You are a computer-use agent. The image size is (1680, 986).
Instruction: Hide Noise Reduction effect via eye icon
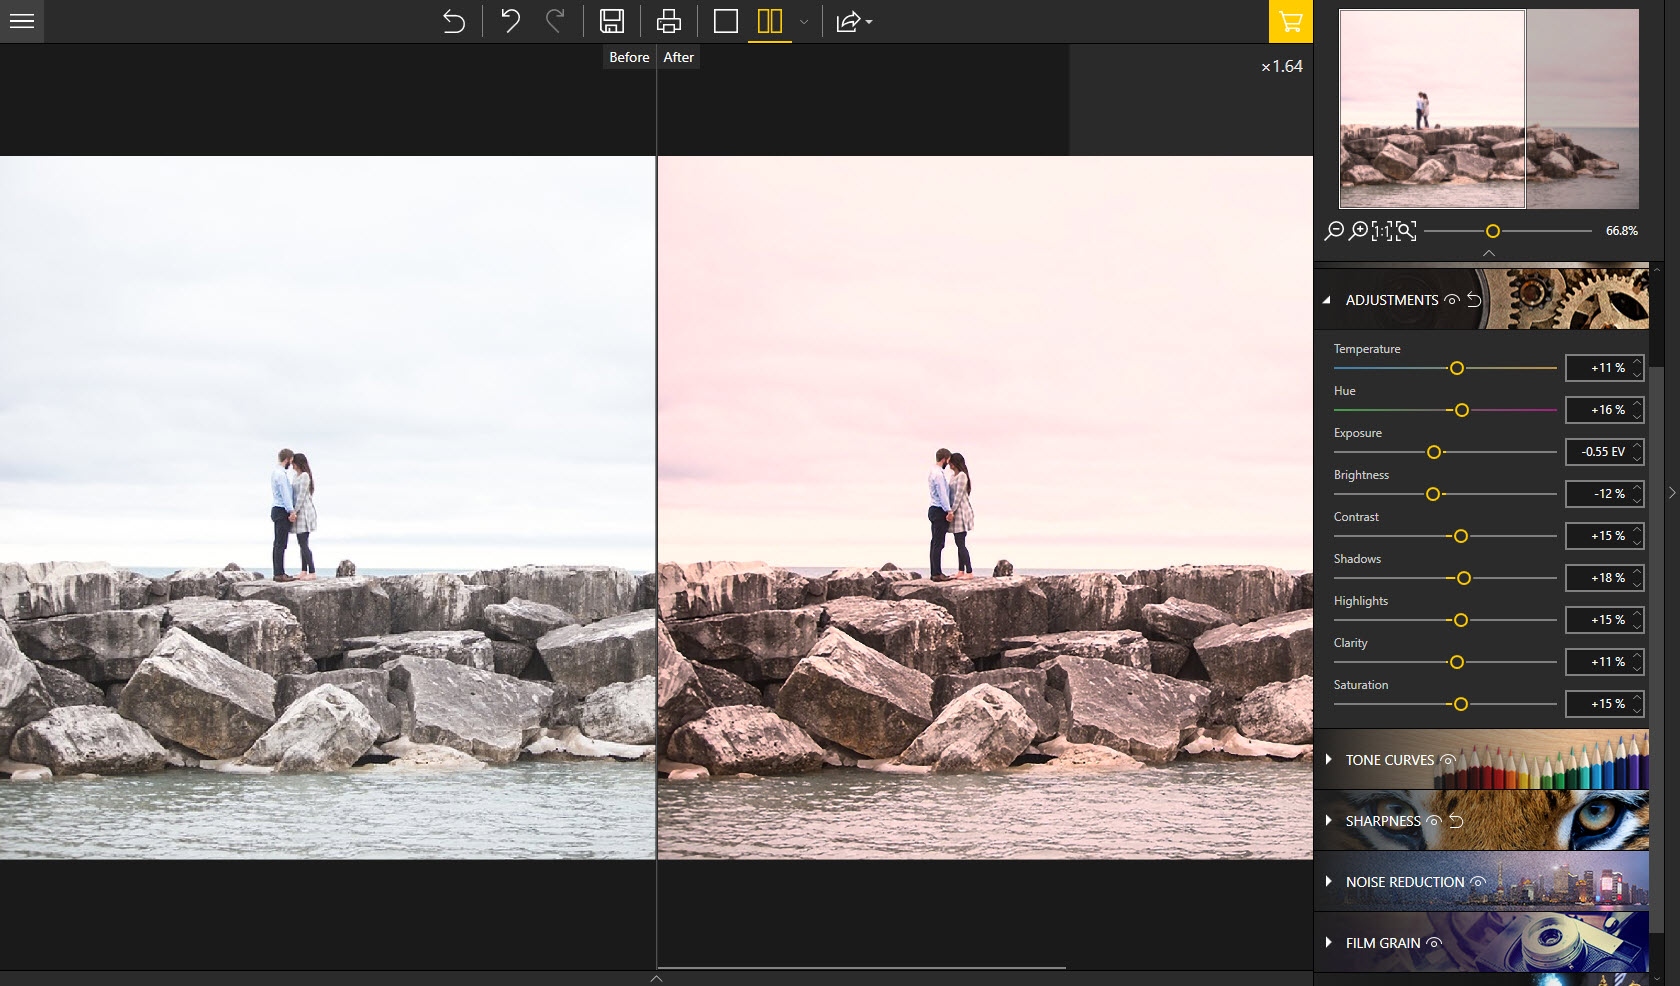(1477, 882)
